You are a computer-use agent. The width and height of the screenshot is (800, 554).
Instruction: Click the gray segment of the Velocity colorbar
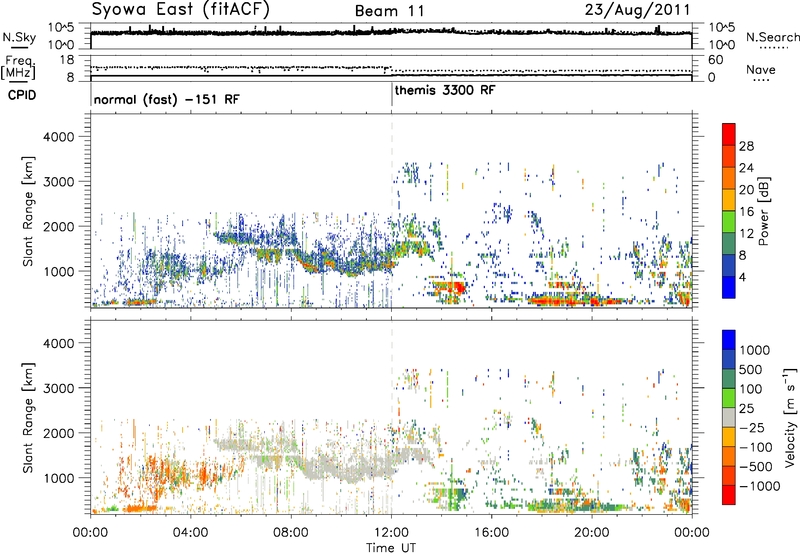[x=729, y=418]
